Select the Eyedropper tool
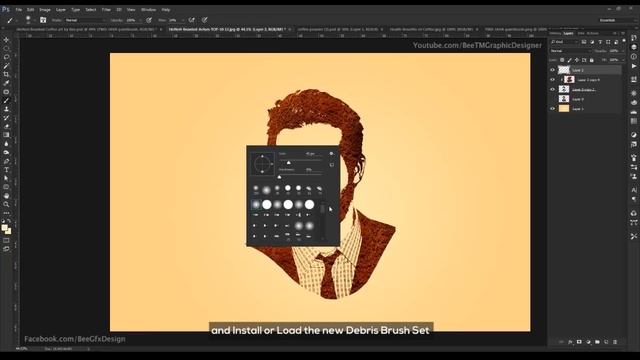640x360 pixels. point(7,83)
